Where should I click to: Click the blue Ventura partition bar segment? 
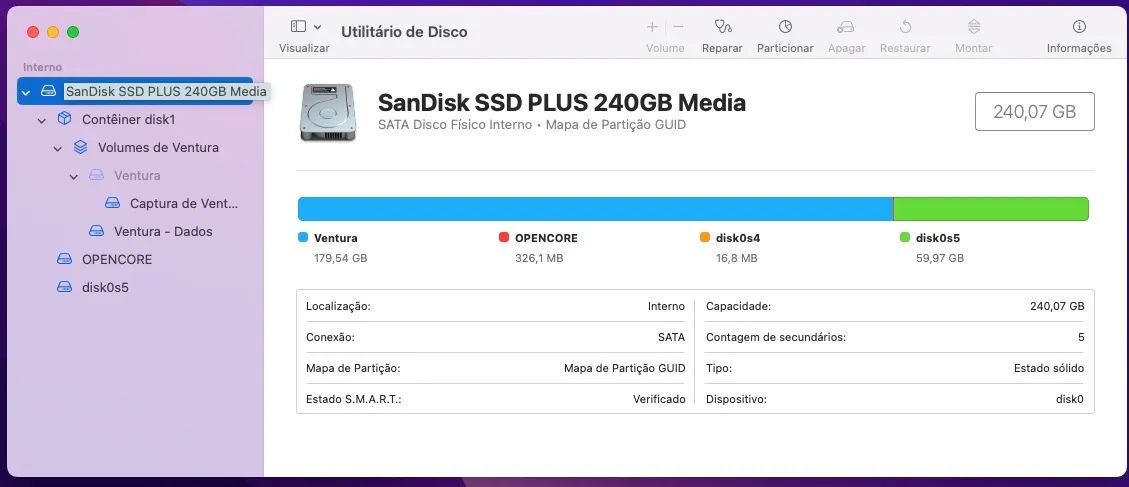[595, 209]
